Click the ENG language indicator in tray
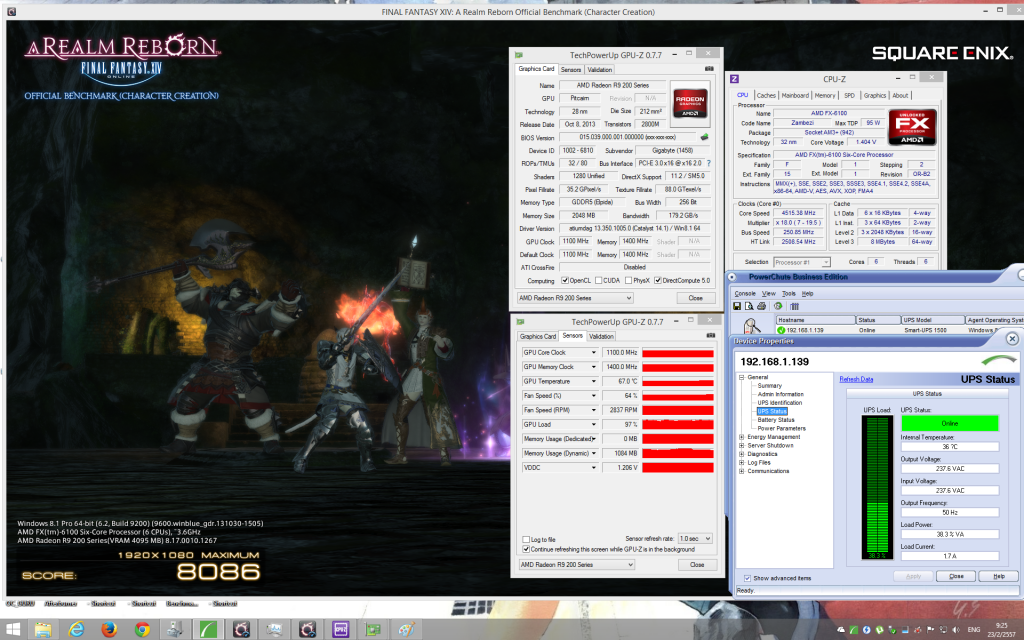The width and height of the screenshot is (1024, 640). click(x=974, y=630)
